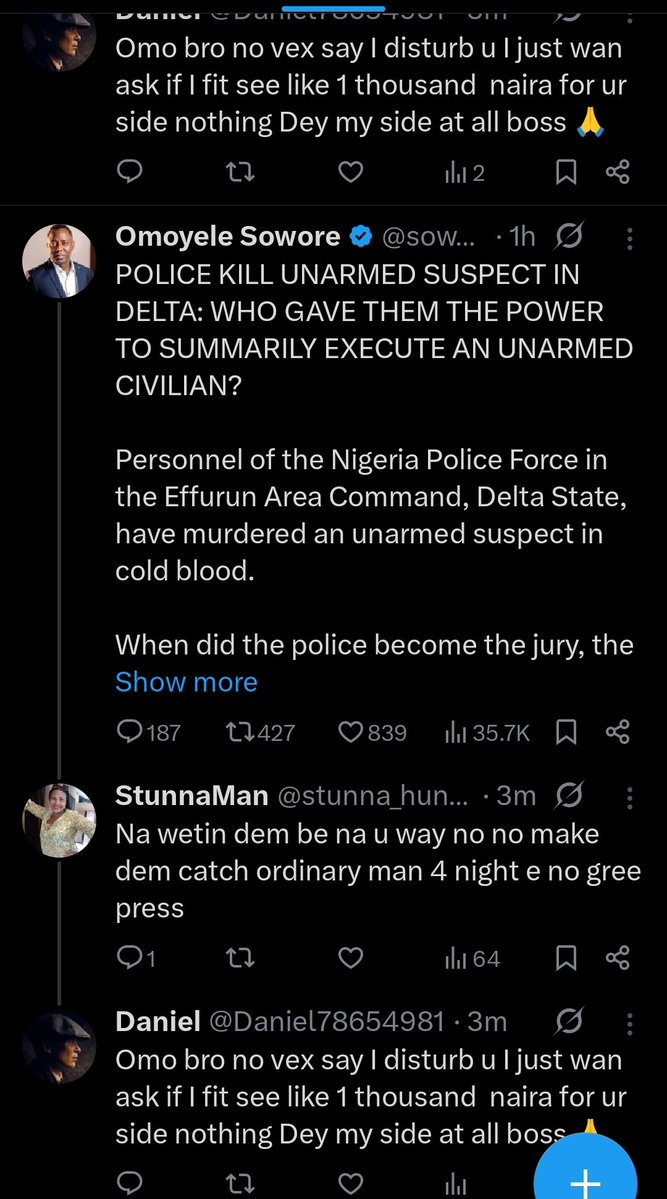The image size is (667, 1199).
Task: Repost Omoyele Sowore's tweet with 427 reposts
Action: point(240,732)
